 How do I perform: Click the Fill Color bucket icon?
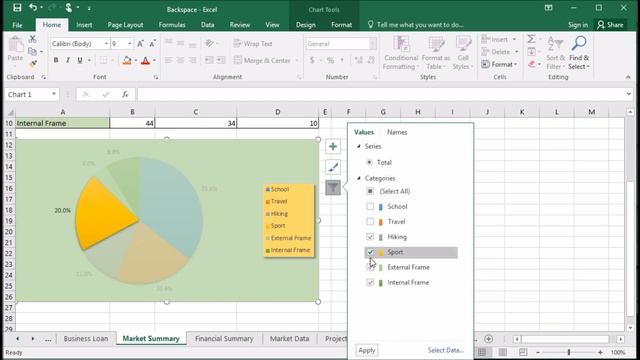tap(127, 60)
